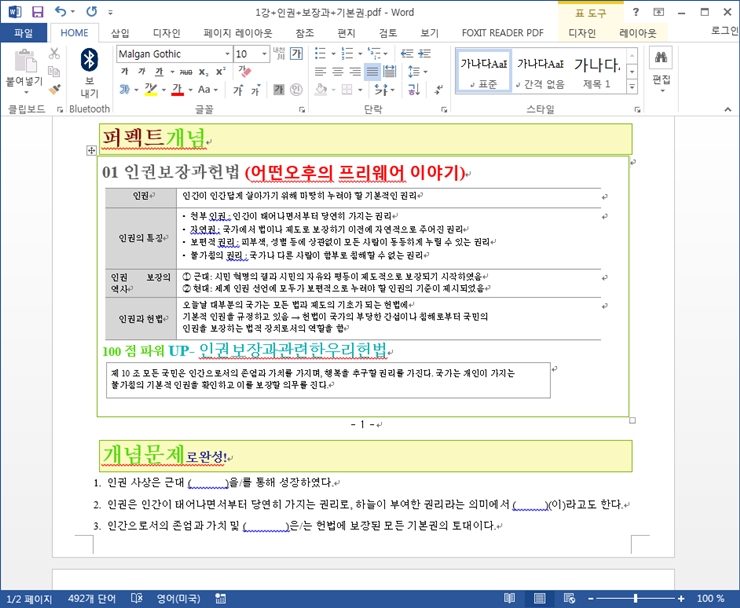
Task: Click the Increase Indent icon
Action: [x=424, y=54]
